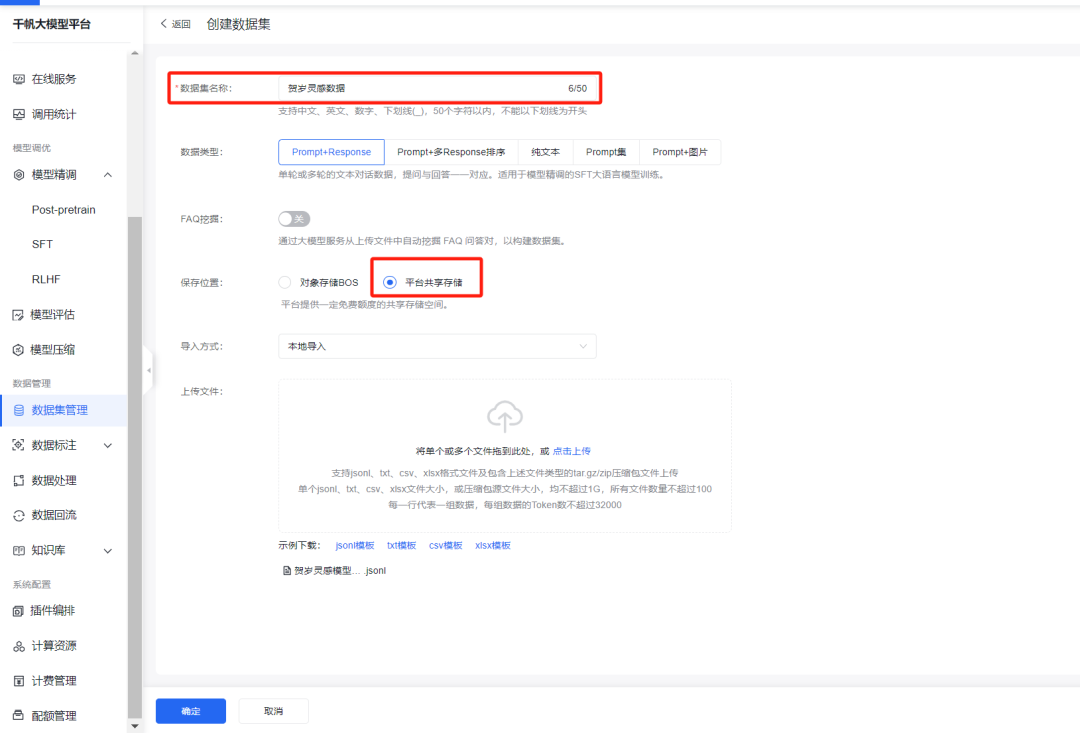The image size is (1080, 733).
Task: Click the 调用统计 icon in sidebar
Action: click(x=19, y=114)
